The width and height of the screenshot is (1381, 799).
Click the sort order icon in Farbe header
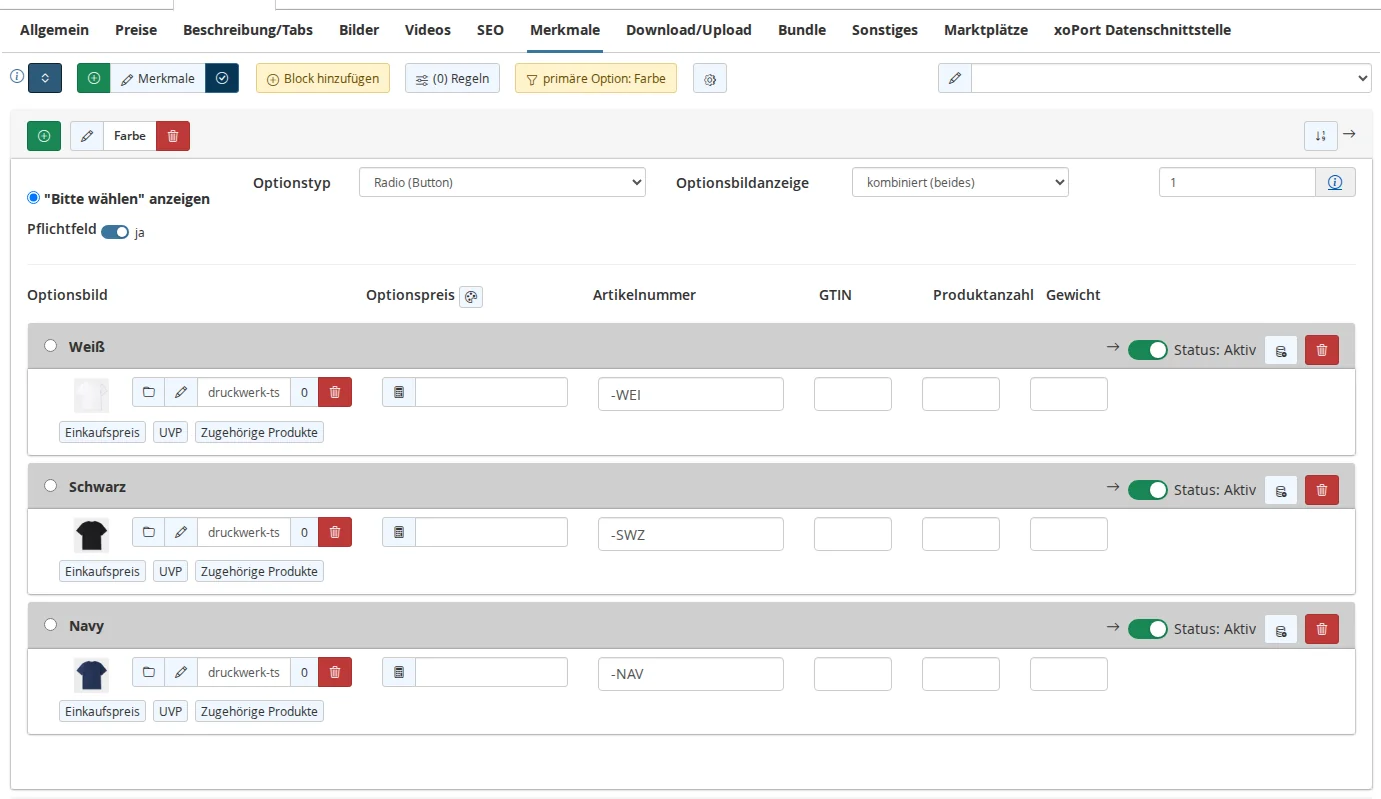[x=1321, y=136]
